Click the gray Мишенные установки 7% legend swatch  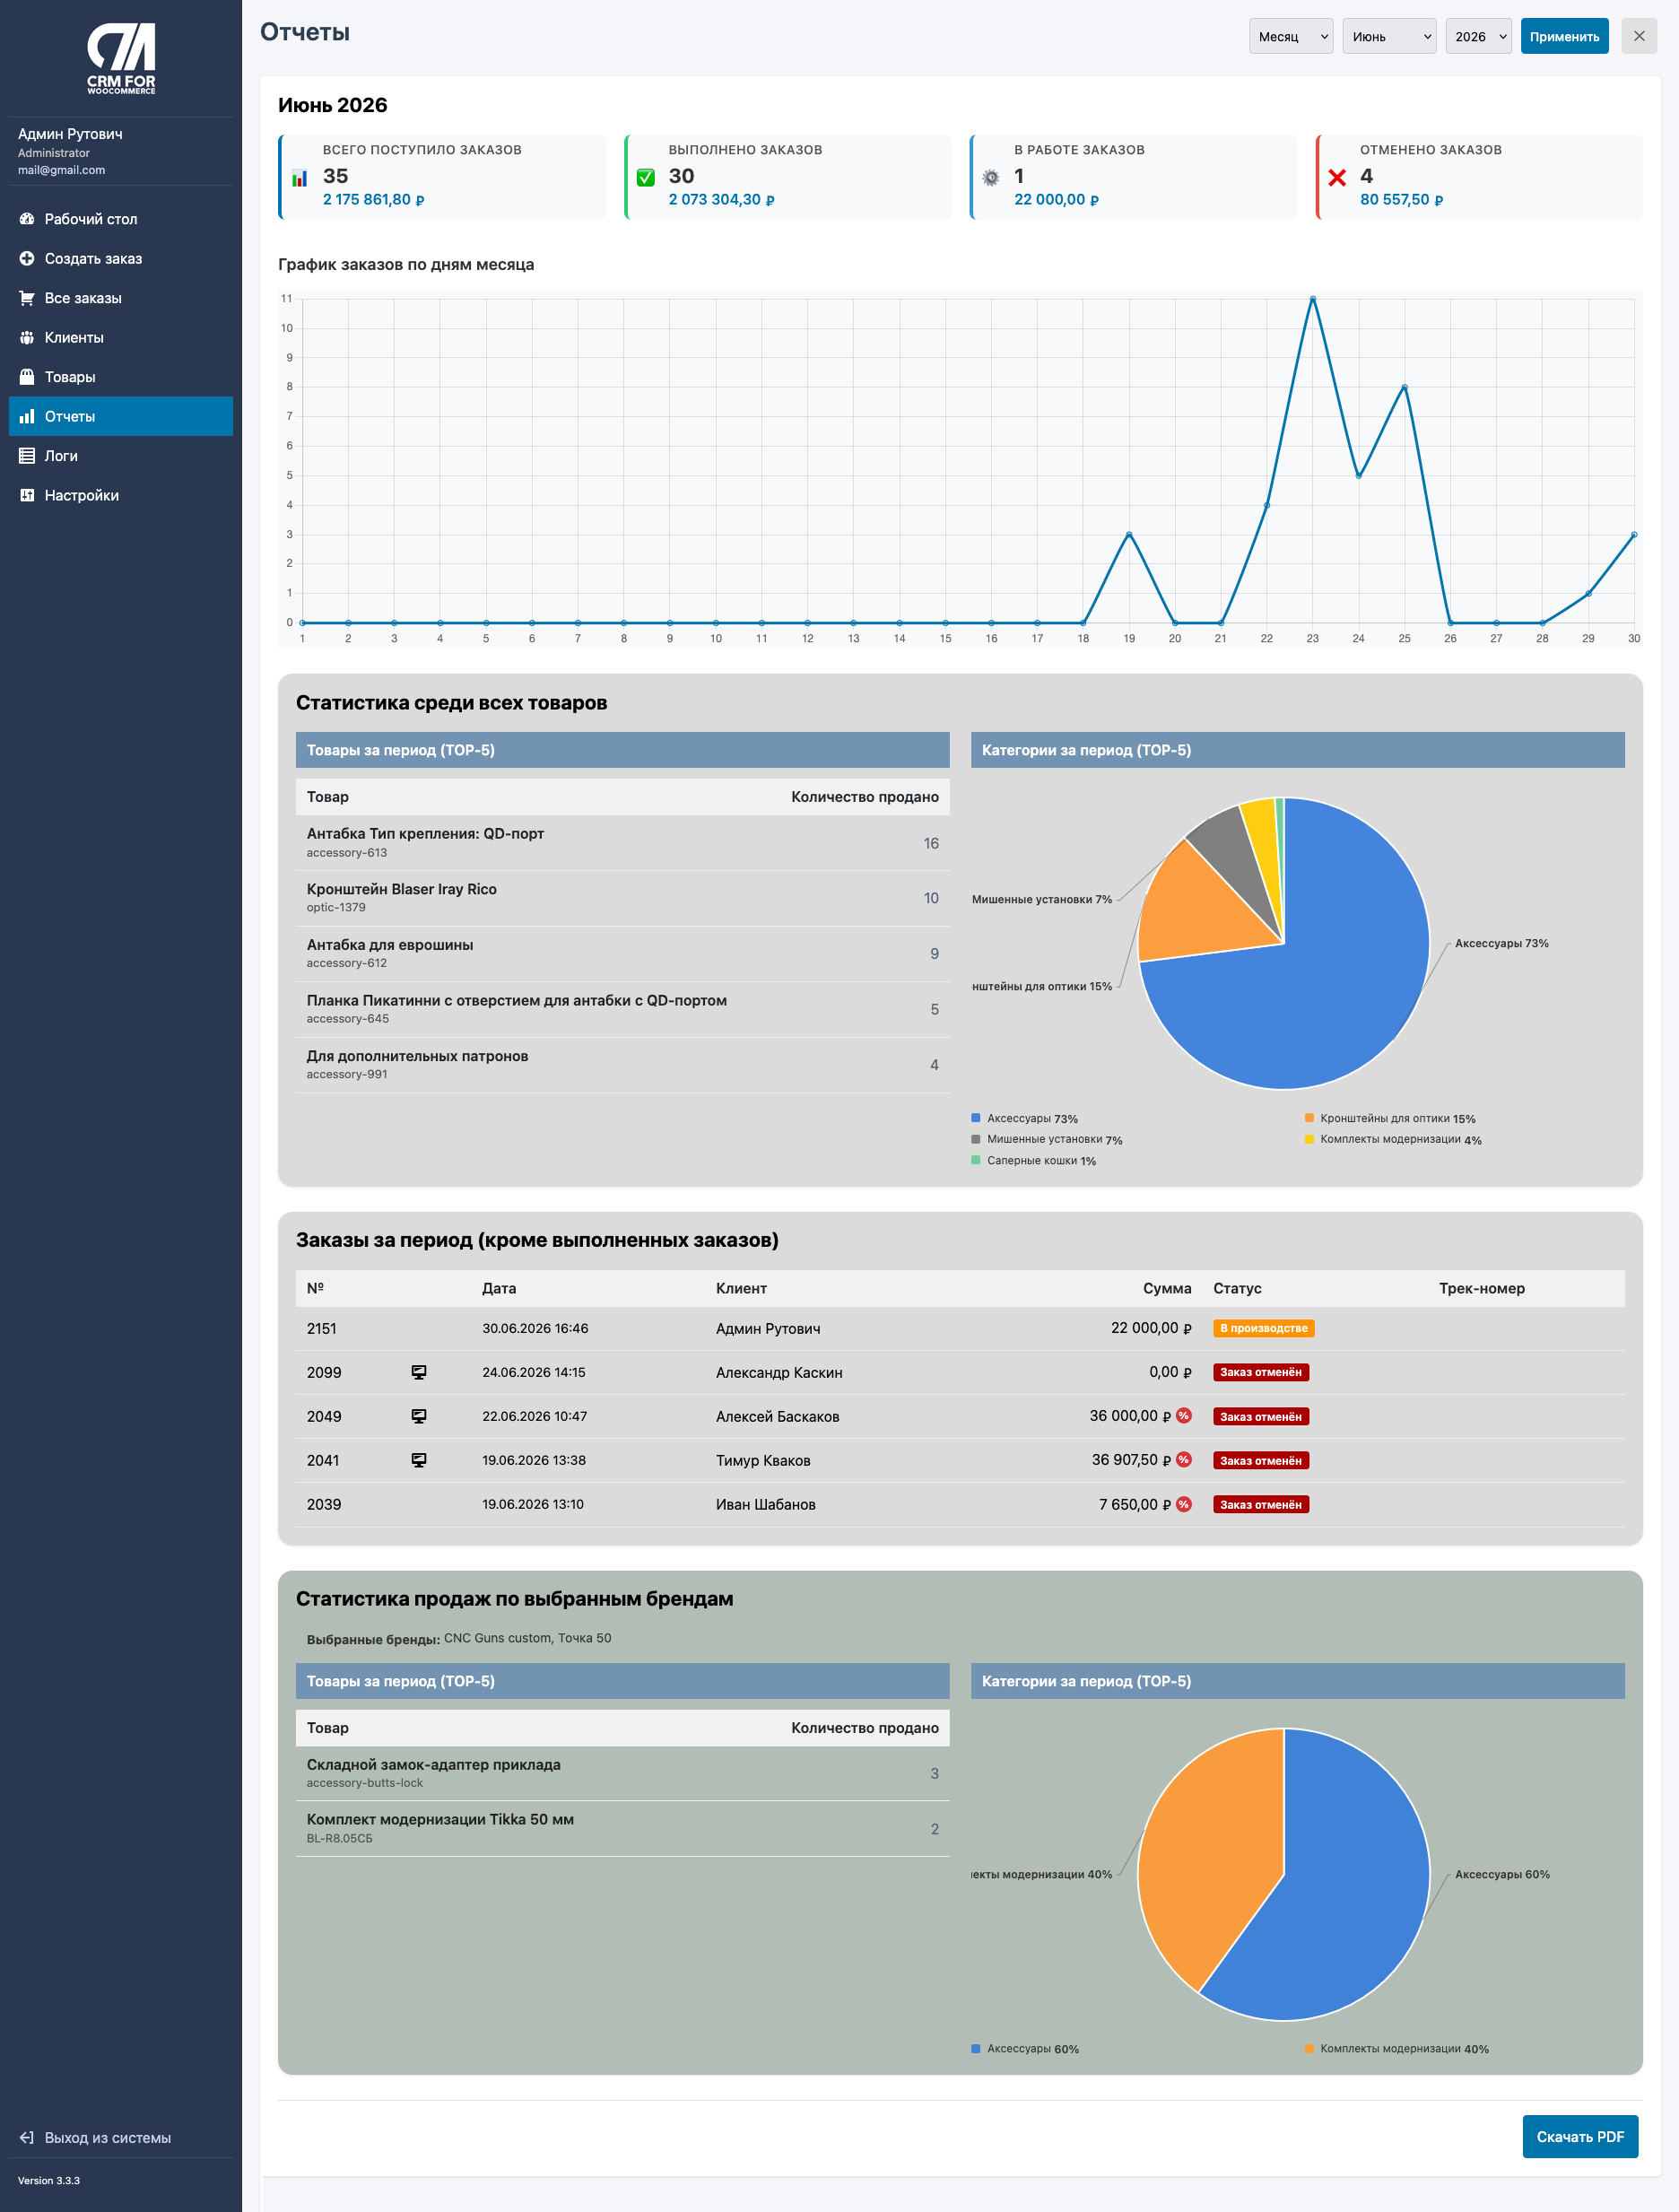(x=976, y=1139)
